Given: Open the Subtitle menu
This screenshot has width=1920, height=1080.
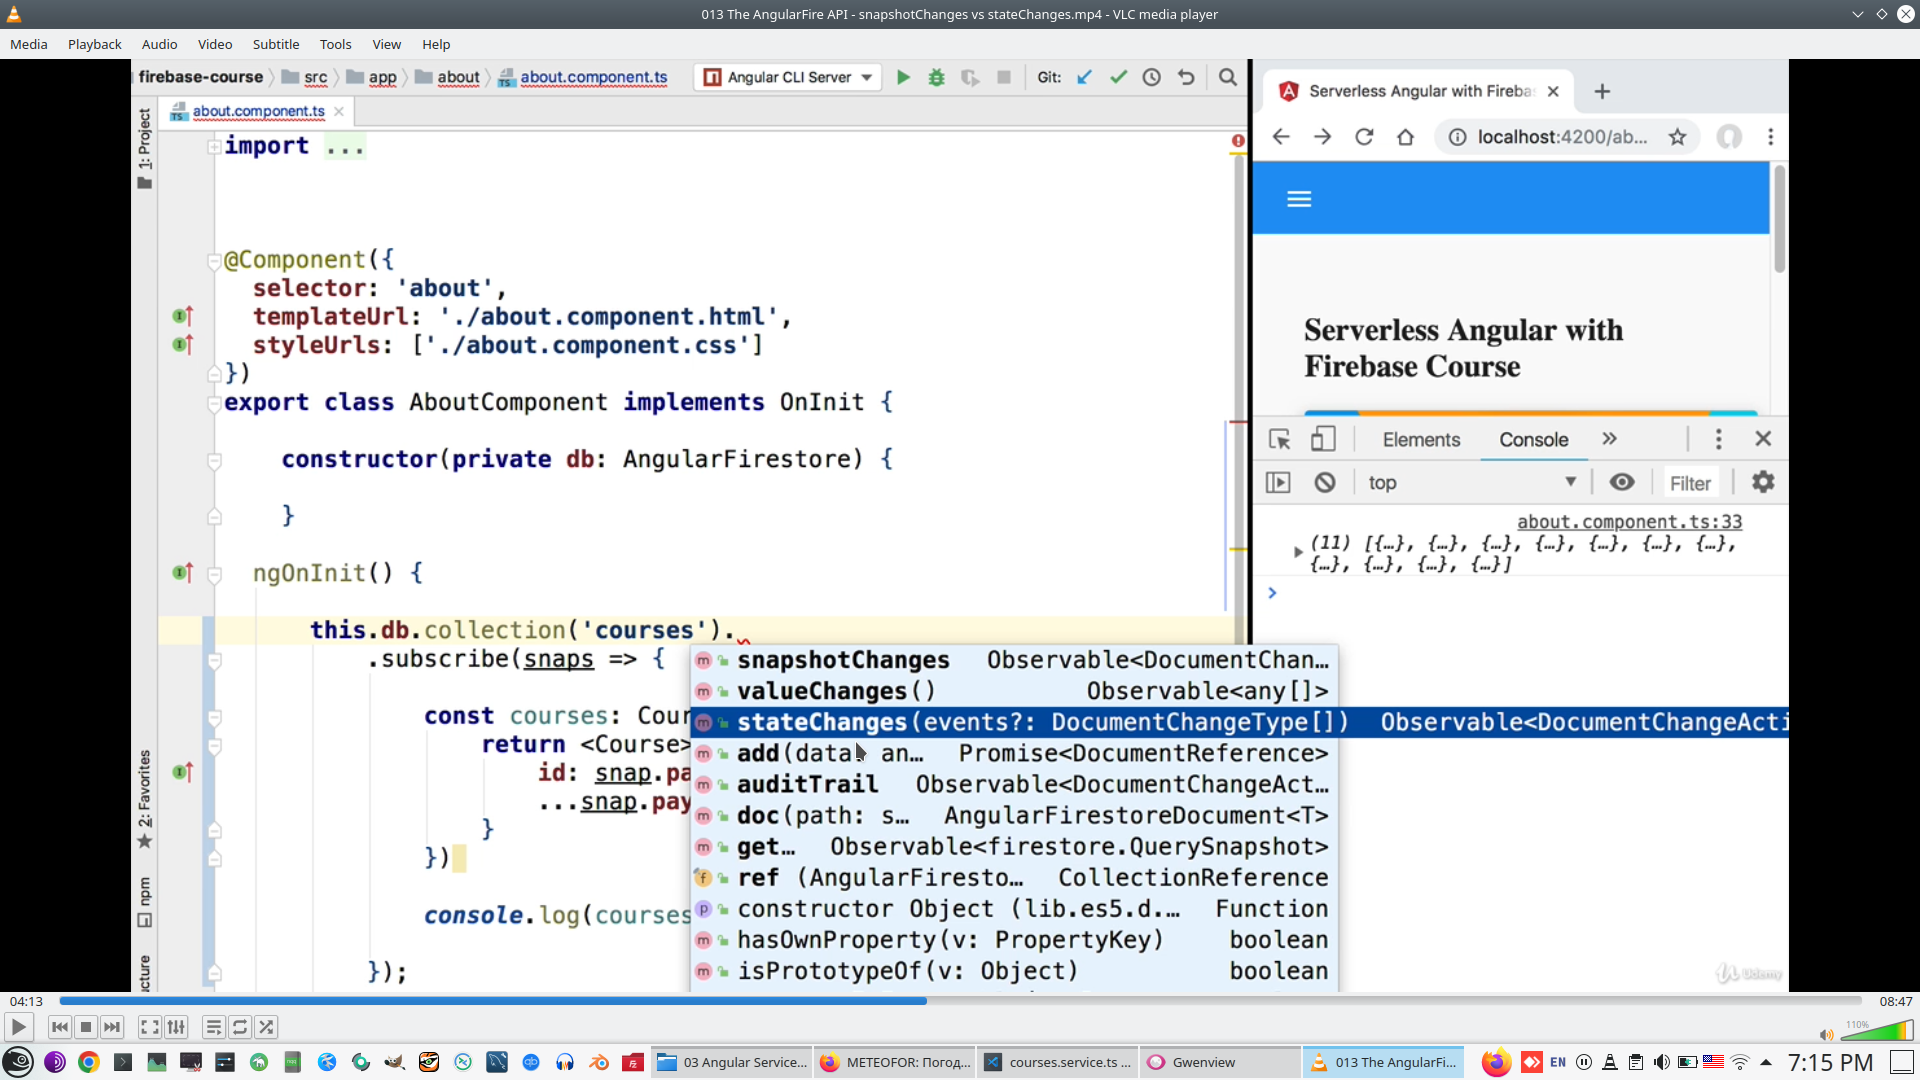Looking at the screenshot, I should [x=275, y=44].
